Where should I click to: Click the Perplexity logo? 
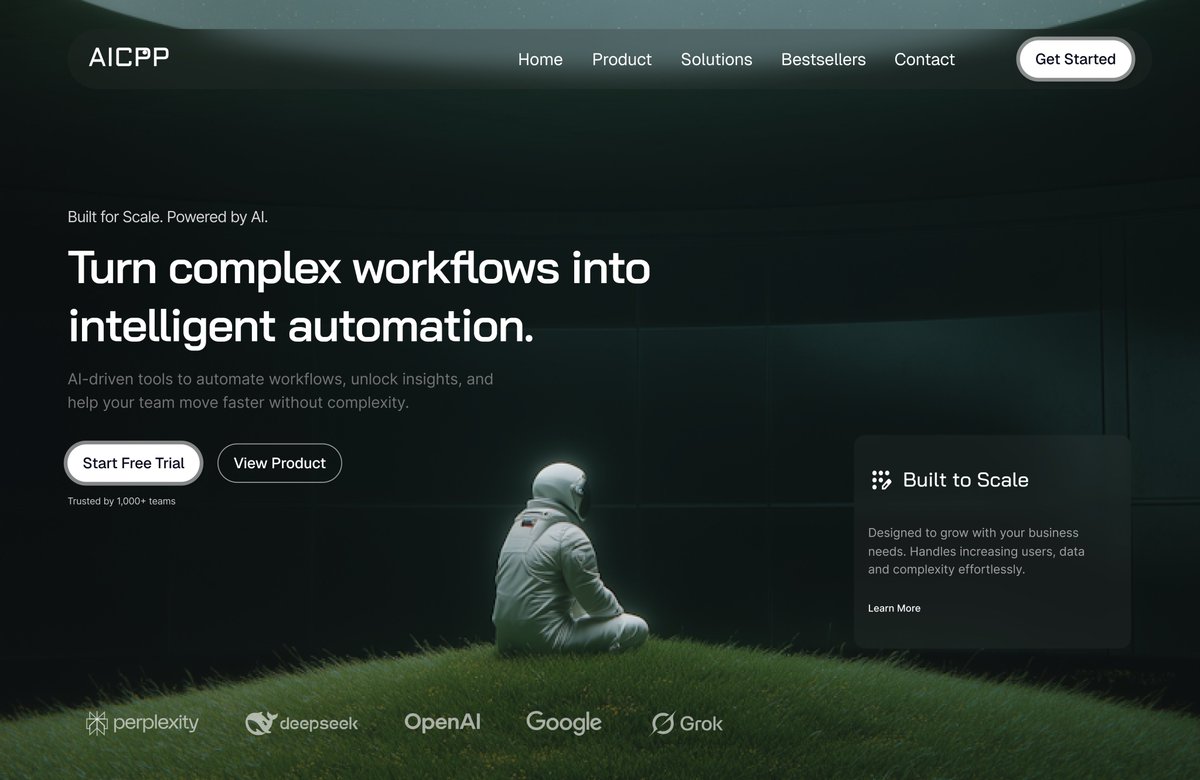tap(142, 722)
